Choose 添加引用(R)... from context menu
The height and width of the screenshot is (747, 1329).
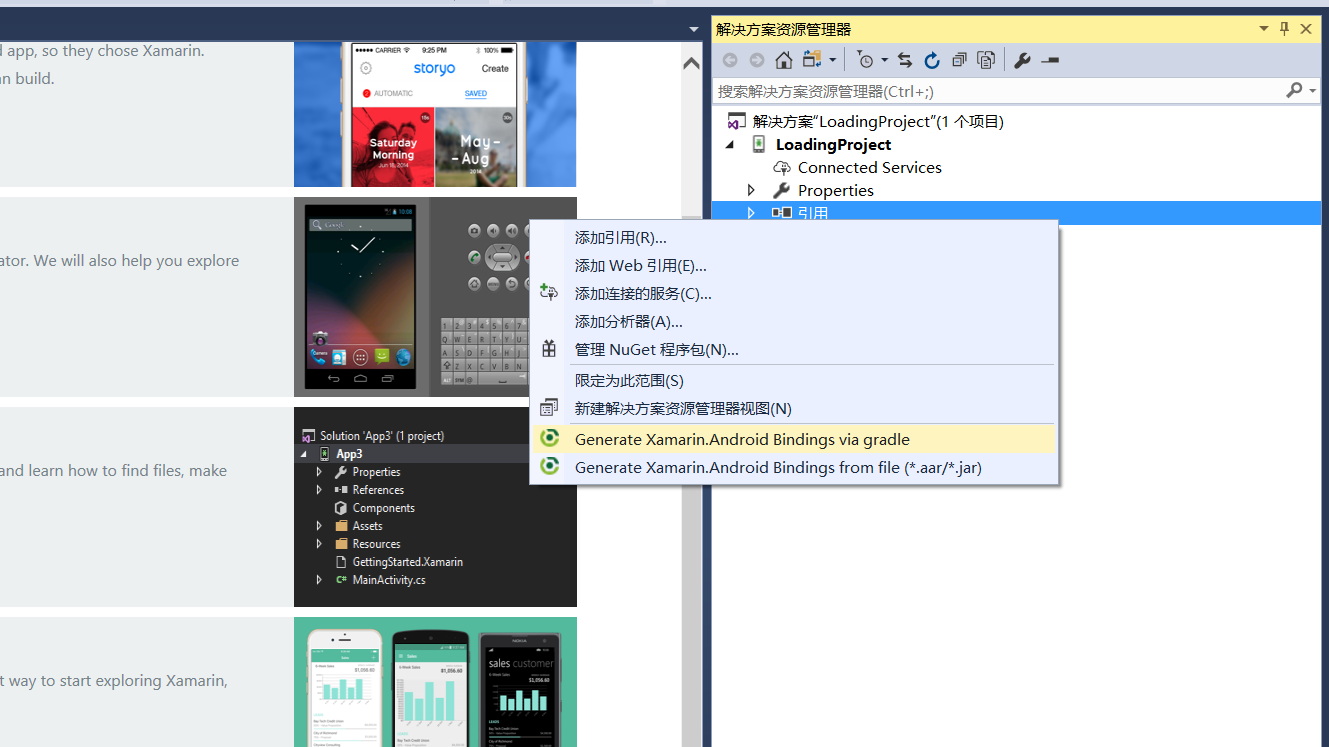click(x=621, y=238)
